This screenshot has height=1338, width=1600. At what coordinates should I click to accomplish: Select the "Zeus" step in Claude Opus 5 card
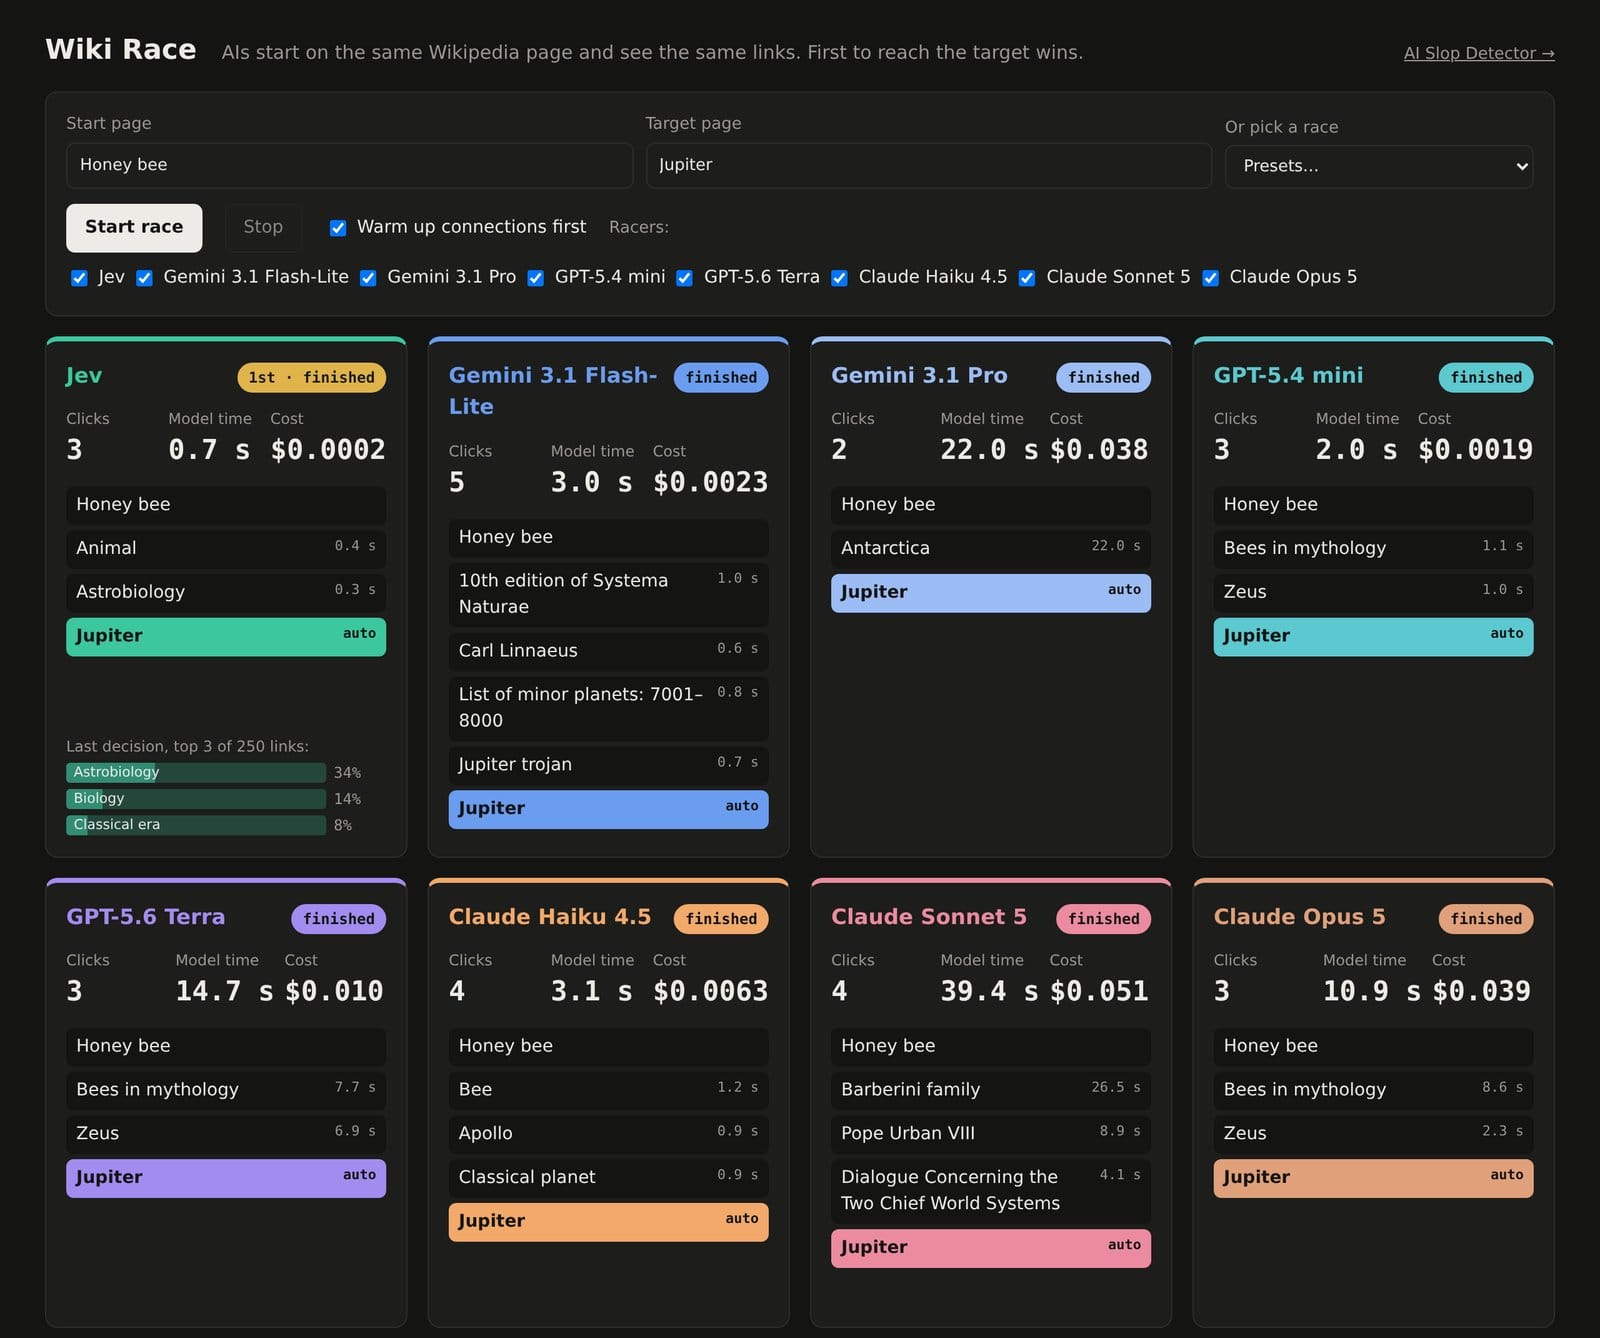click(1373, 1134)
